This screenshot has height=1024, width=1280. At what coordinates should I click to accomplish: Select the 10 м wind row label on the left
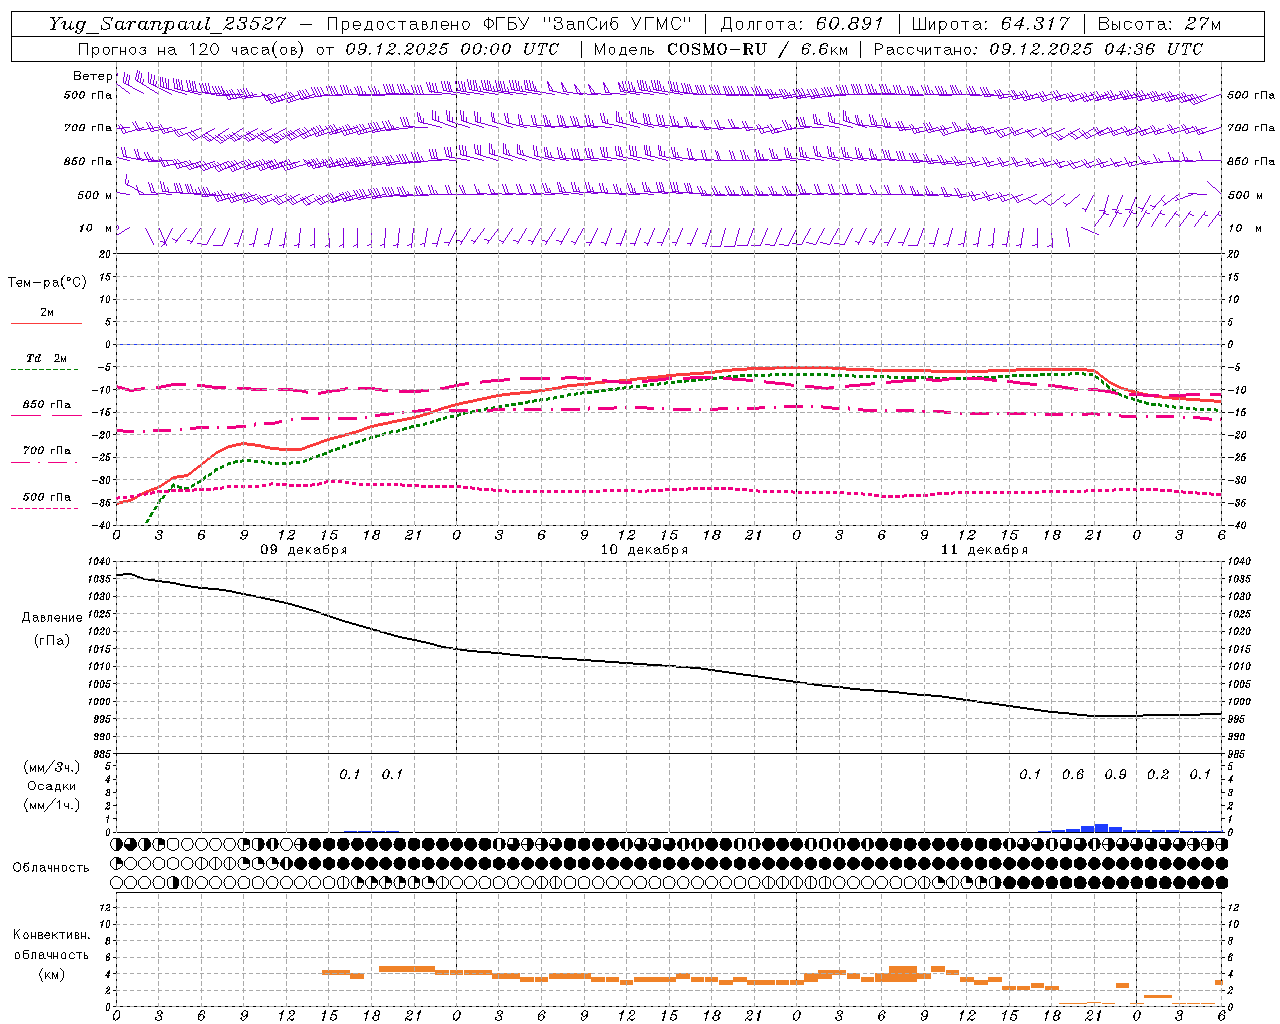pos(95,229)
